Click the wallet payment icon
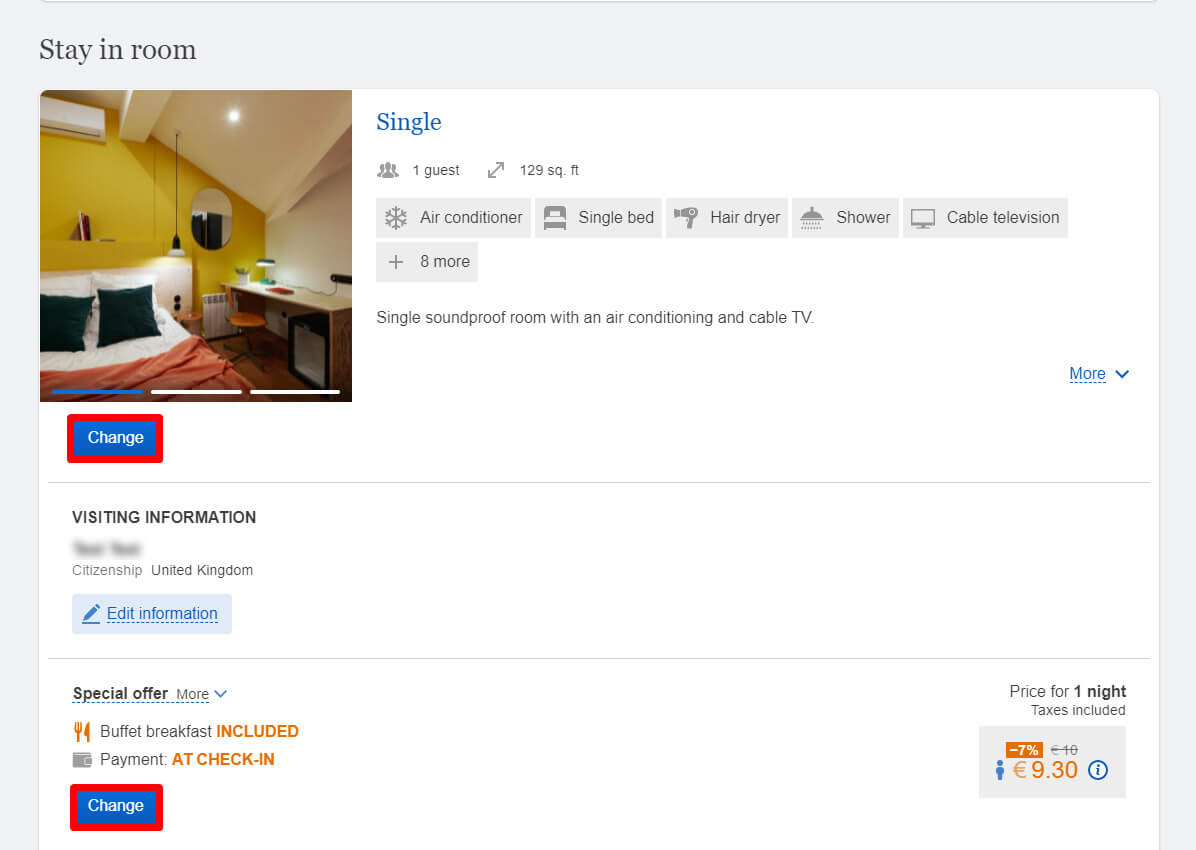Viewport: 1196px width, 850px height. tap(82, 760)
